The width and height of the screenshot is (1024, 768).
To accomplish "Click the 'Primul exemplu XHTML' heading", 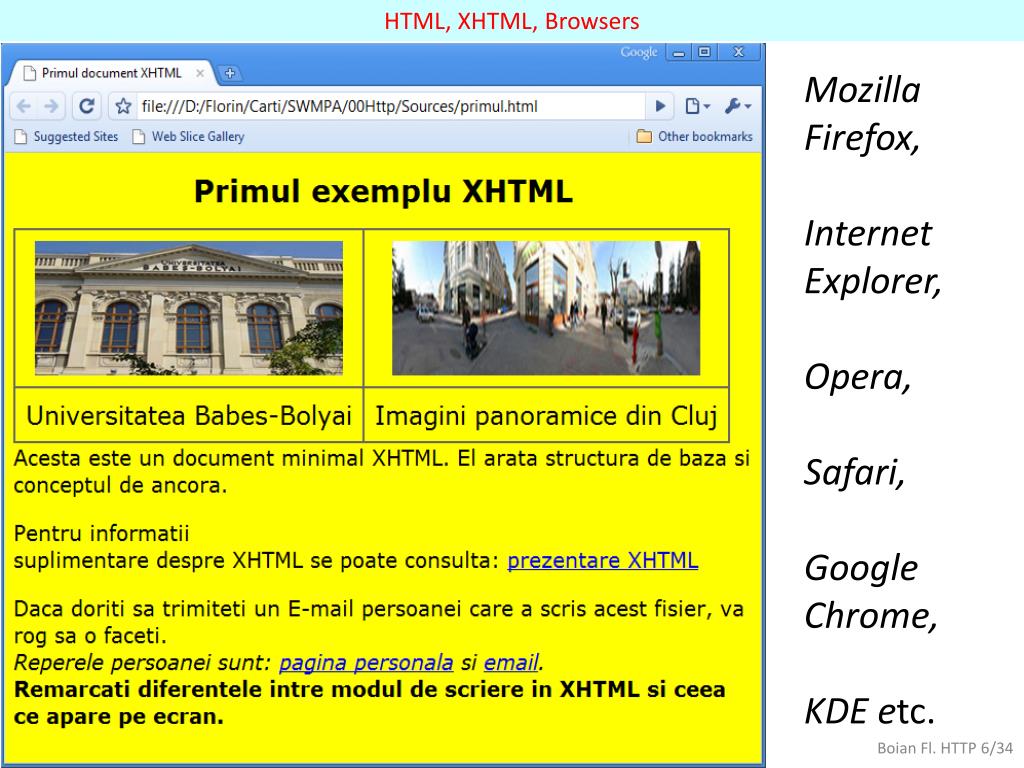I will pyautogui.click(x=383, y=191).
